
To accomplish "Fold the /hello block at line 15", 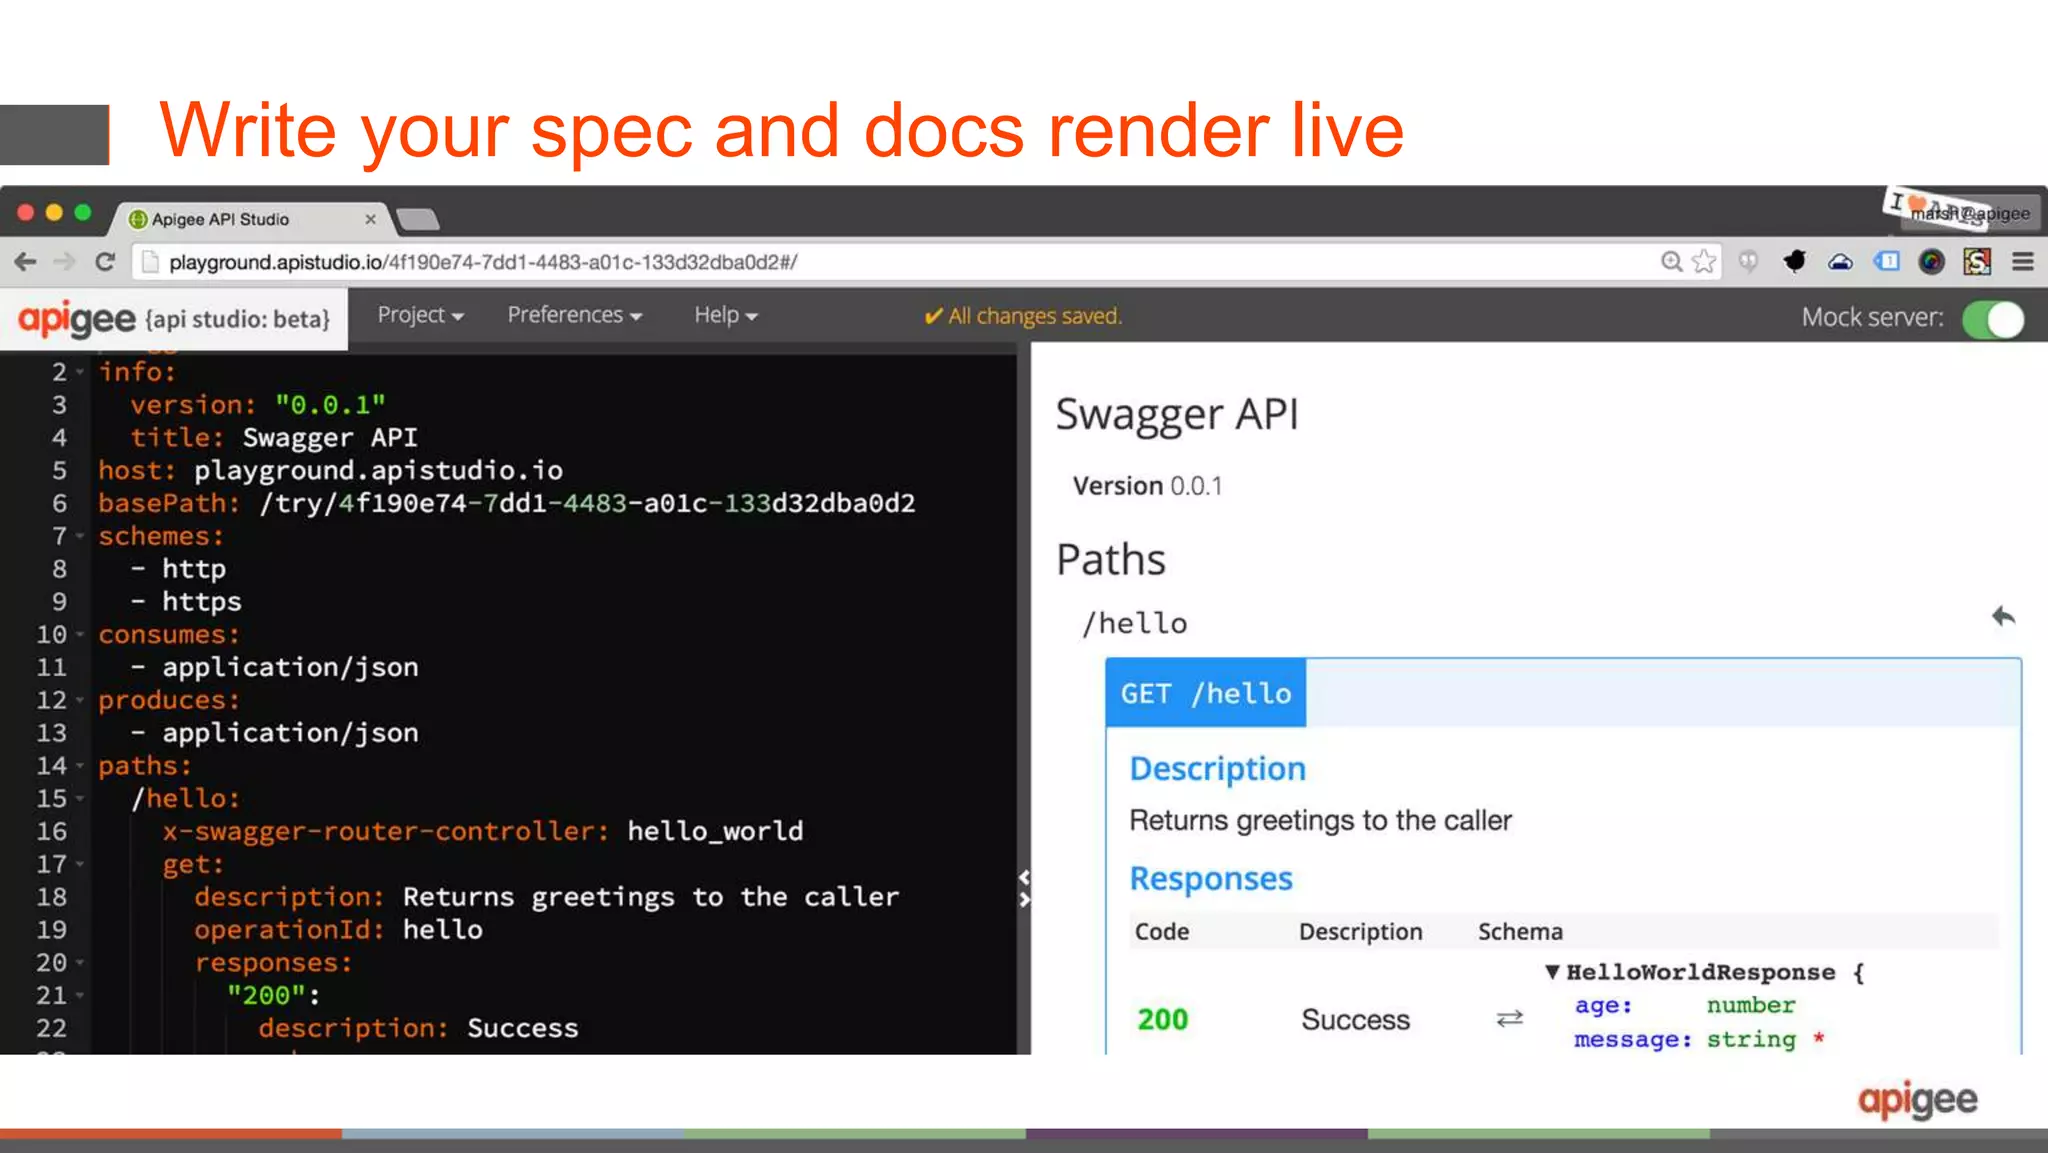I will [80, 799].
